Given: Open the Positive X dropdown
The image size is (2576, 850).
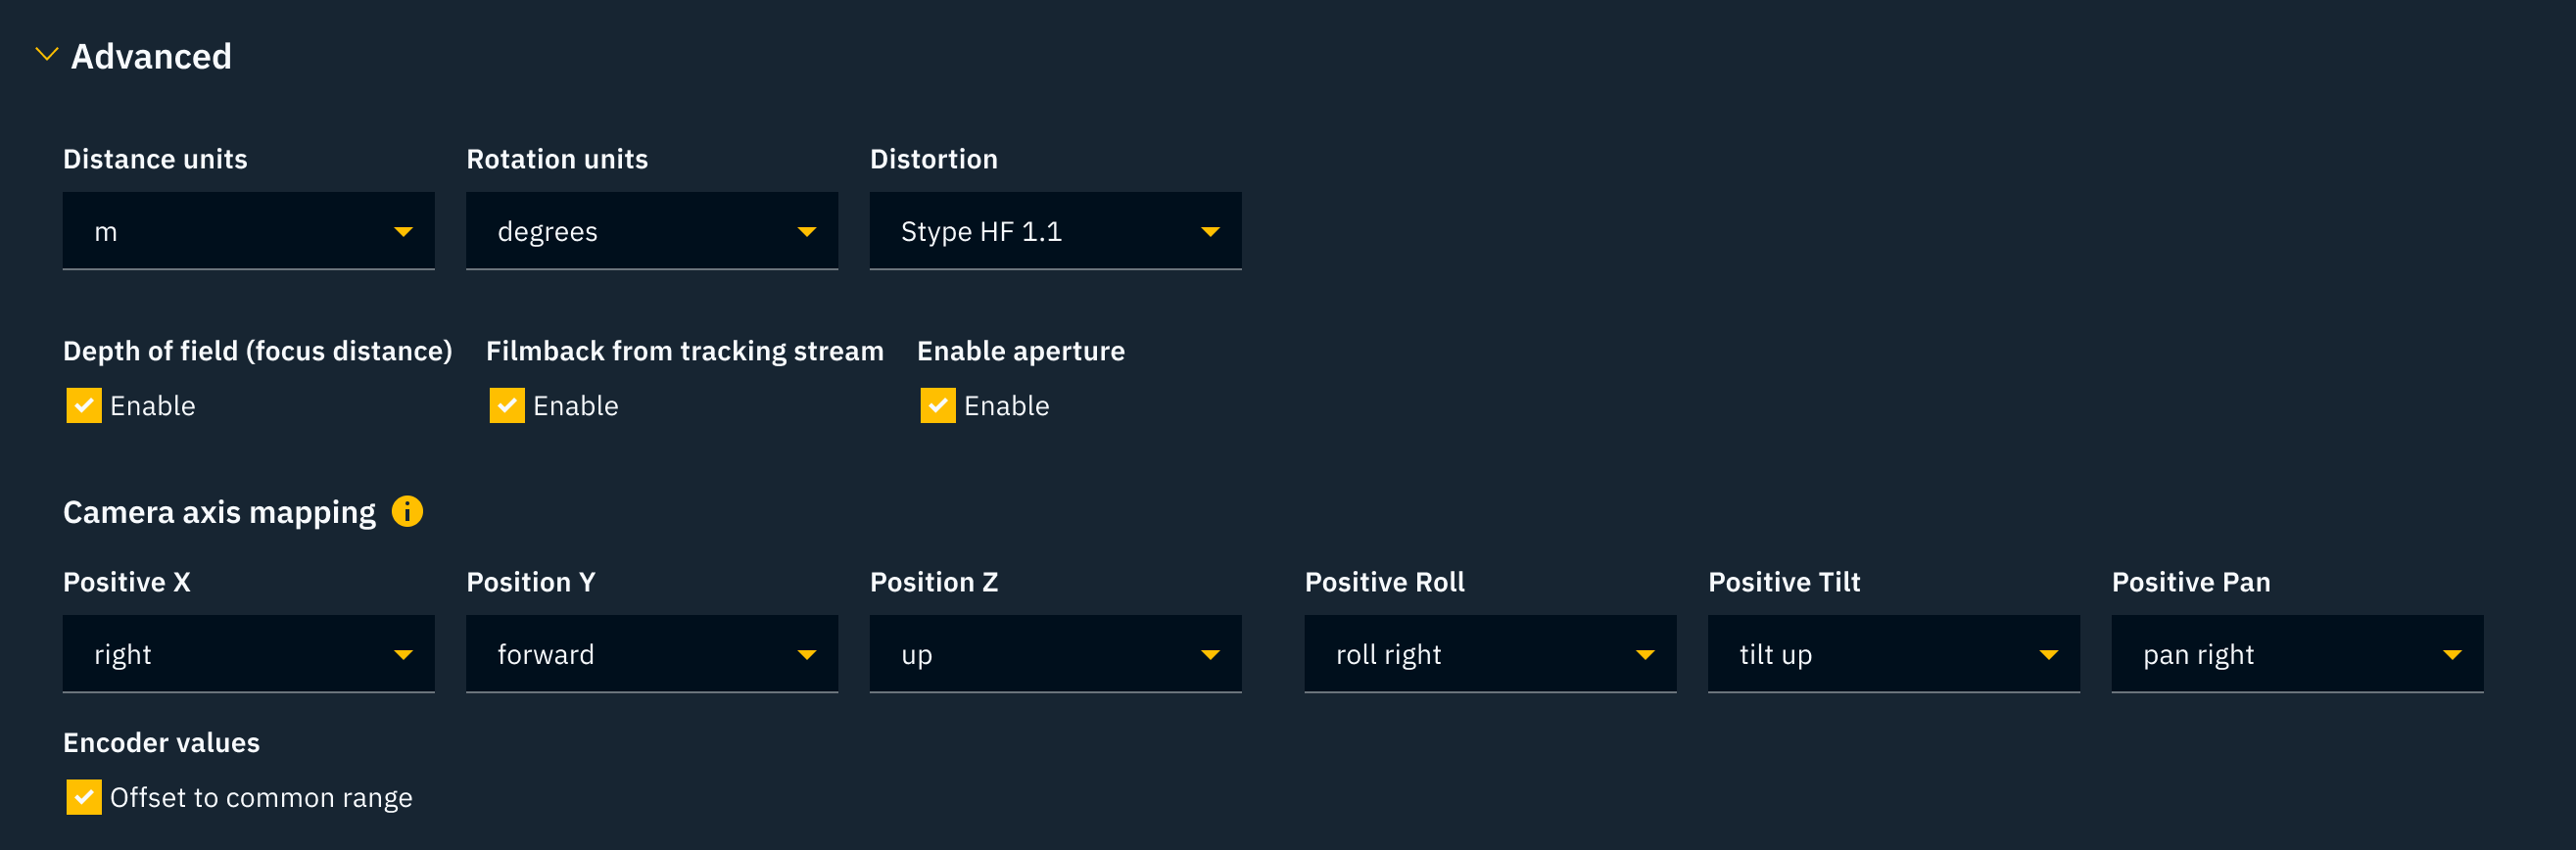Looking at the screenshot, I should point(248,654).
